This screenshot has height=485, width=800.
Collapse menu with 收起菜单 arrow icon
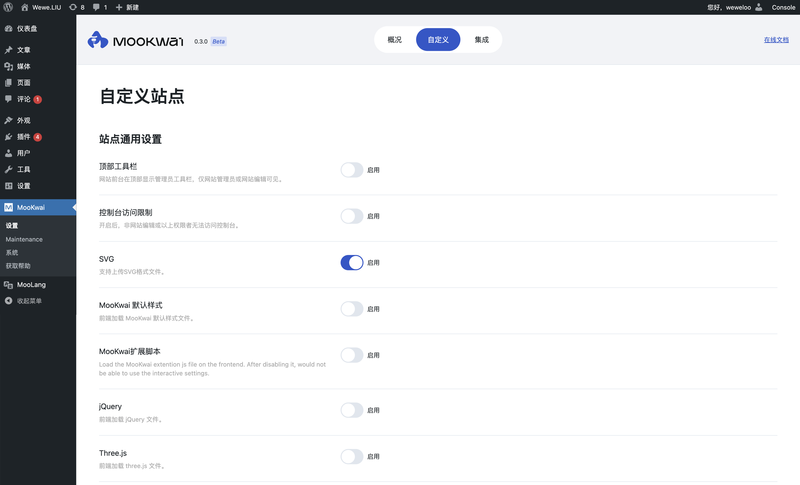click(x=8, y=301)
